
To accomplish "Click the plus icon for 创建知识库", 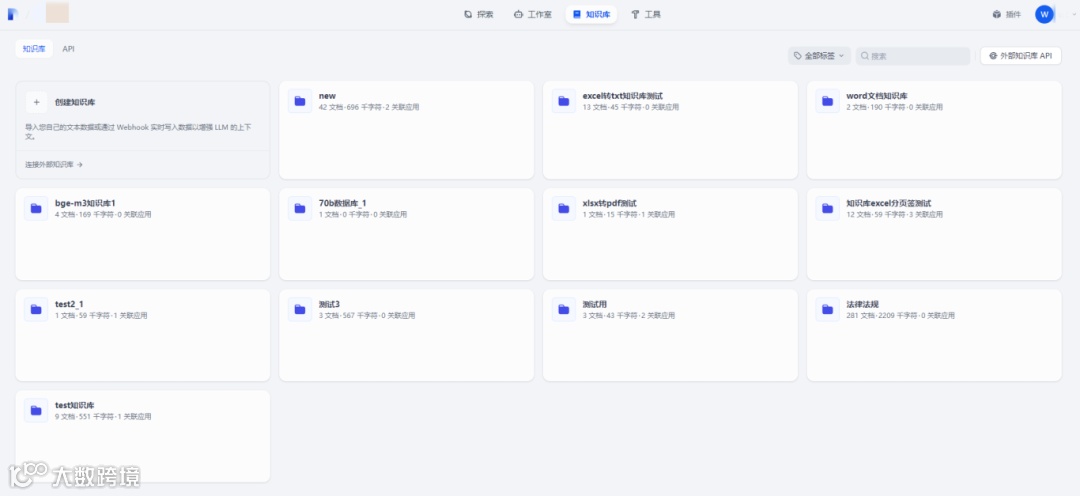I will tap(37, 102).
